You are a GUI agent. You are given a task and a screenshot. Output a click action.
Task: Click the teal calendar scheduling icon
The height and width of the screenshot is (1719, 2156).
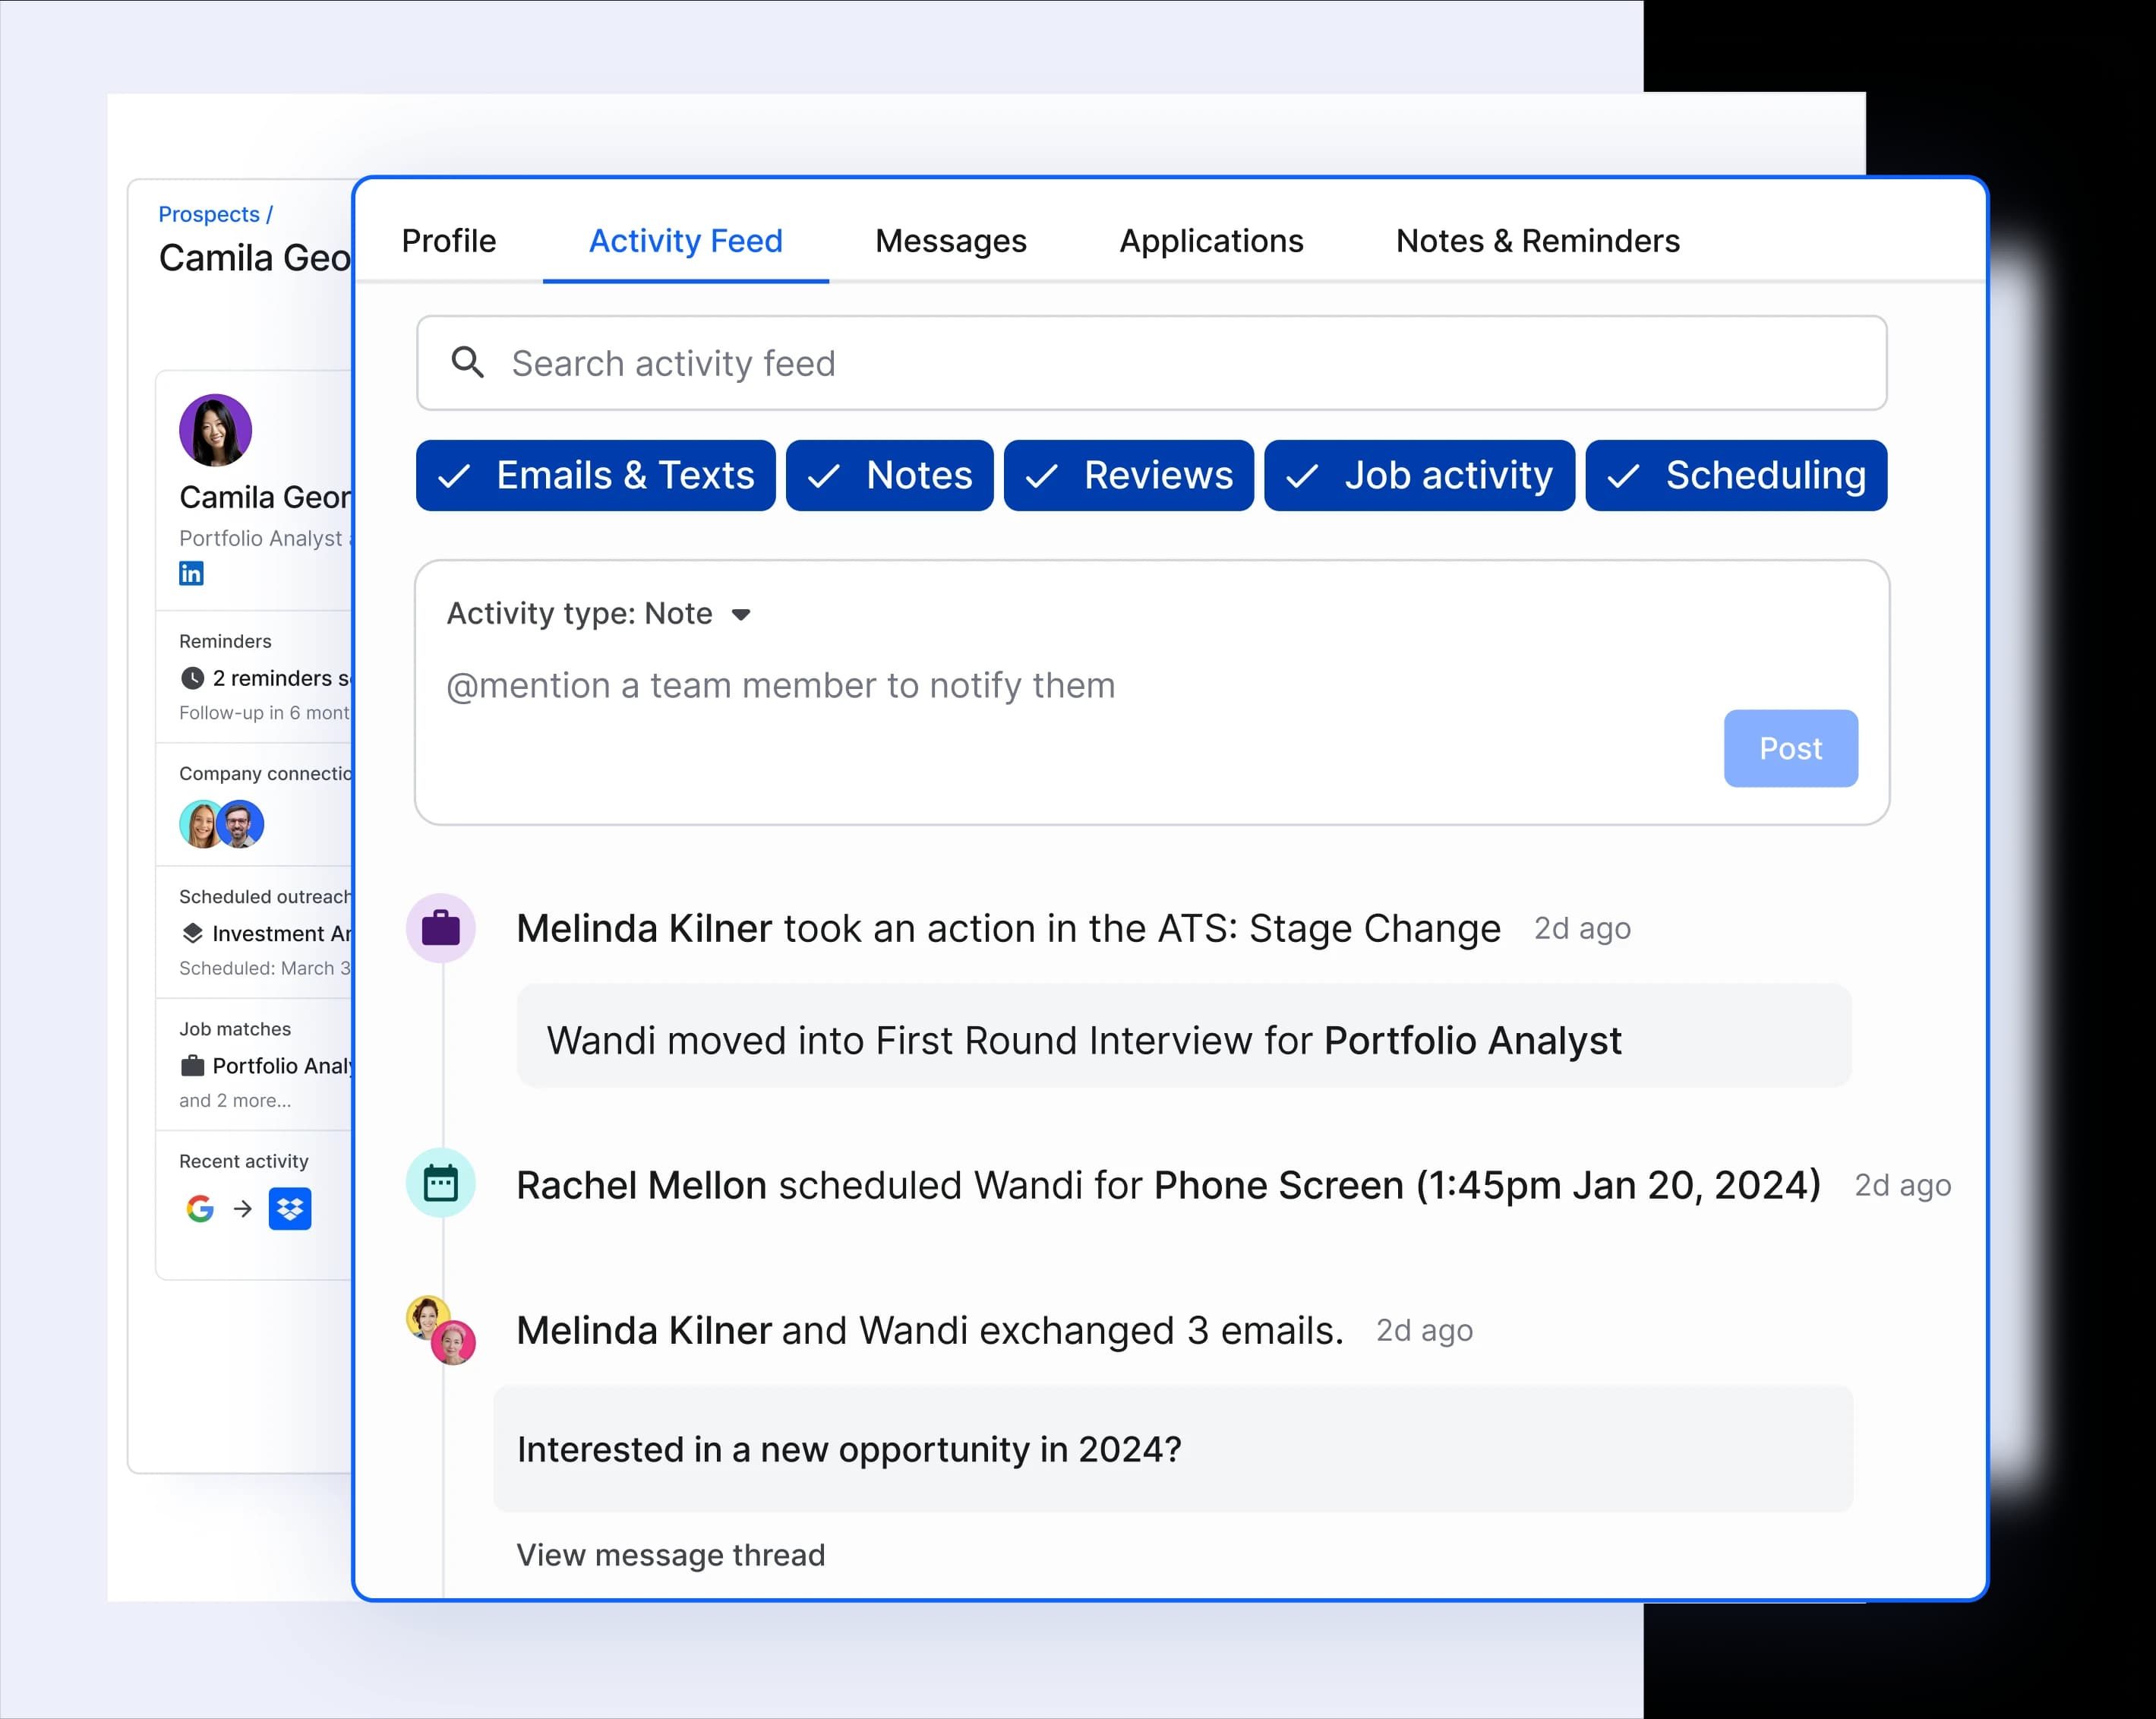[x=441, y=1183]
